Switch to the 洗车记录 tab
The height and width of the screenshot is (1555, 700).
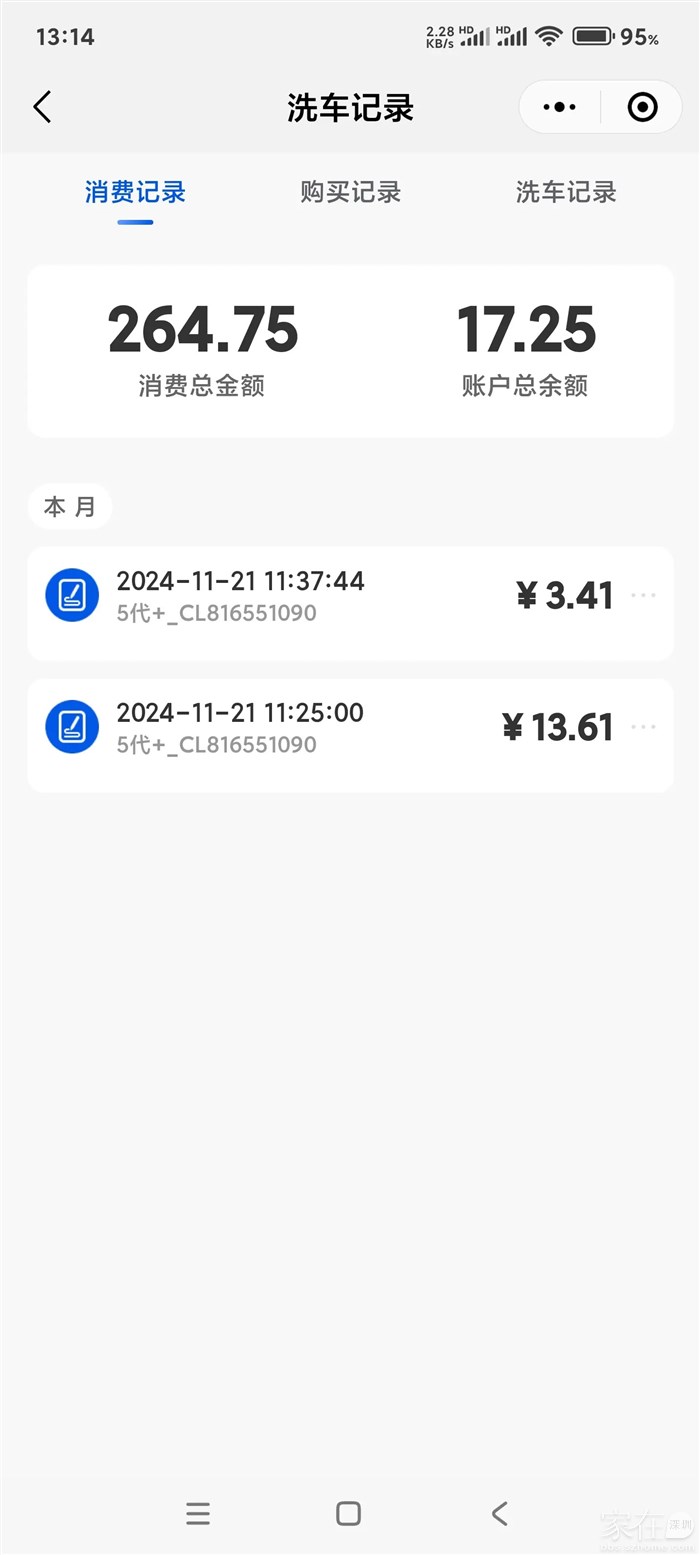[x=566, y=192]
